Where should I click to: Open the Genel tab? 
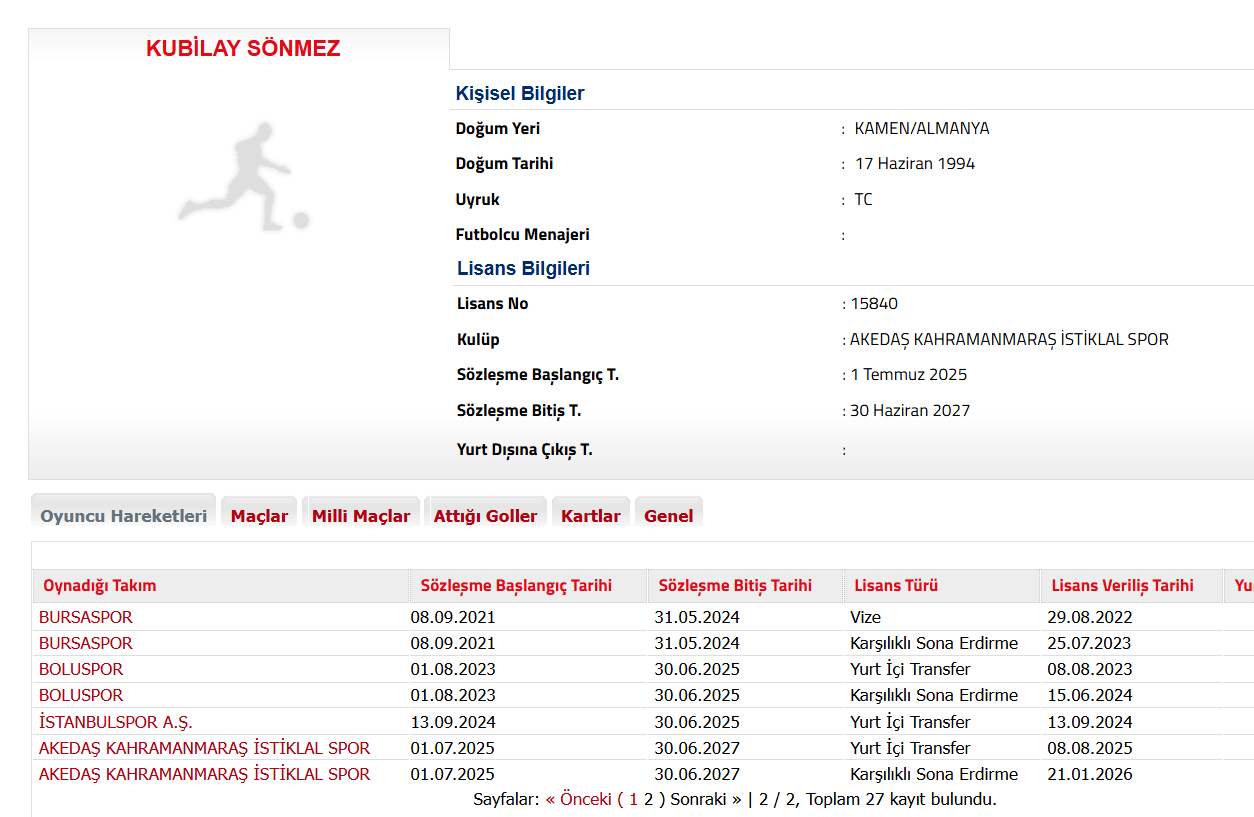coord(668,516)
